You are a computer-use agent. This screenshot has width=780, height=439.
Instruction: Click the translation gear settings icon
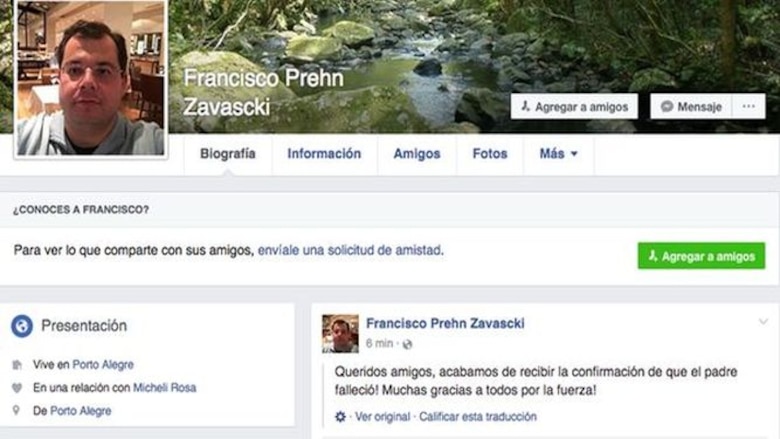pos(340,417)
